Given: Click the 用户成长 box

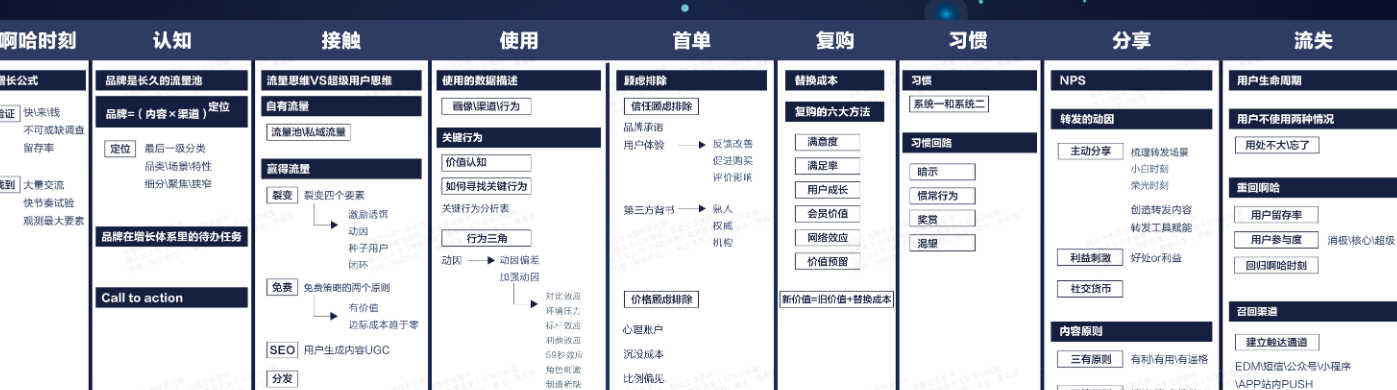Looking at the screenshot, I should click(x=828, y=189).
